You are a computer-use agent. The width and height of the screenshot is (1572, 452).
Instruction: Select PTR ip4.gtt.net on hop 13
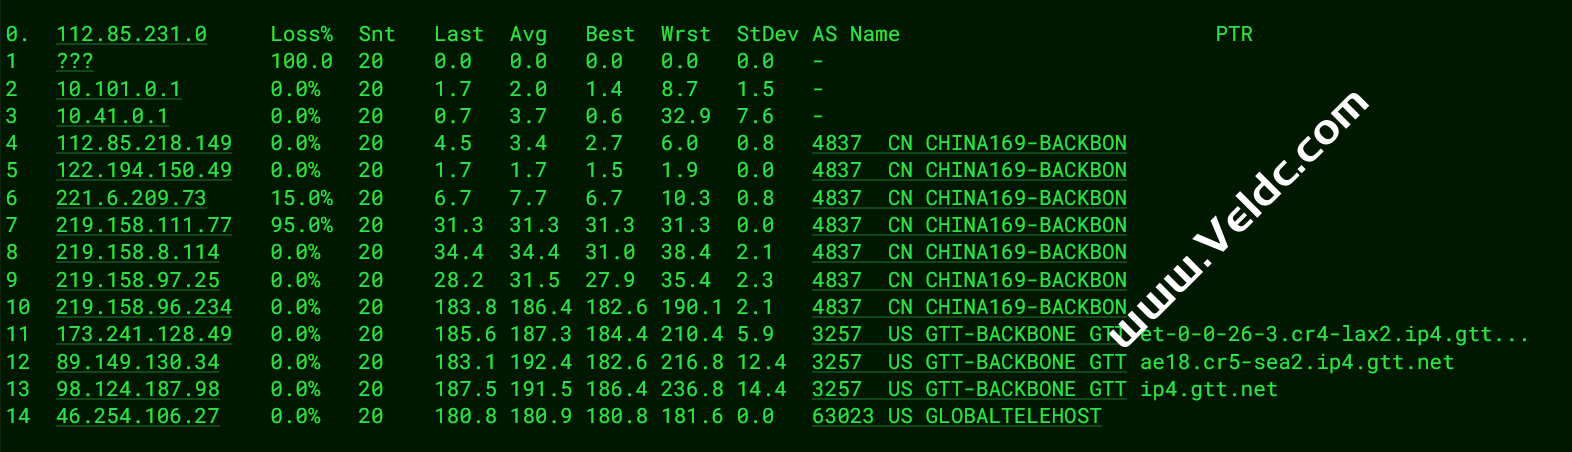[x=1209, y=389]
